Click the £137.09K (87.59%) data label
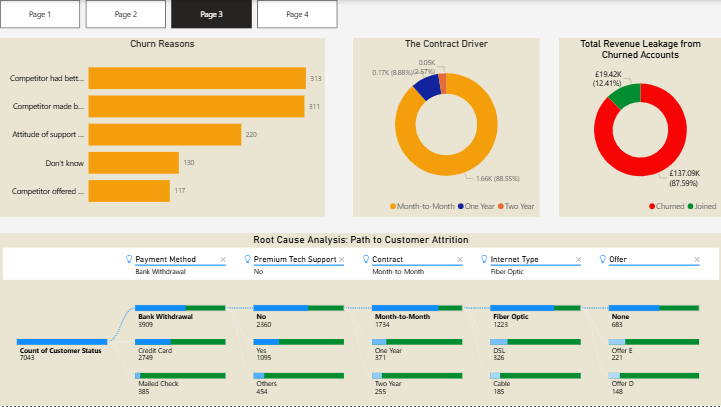Viewport: 721px width, 407px height. (684, 178)
